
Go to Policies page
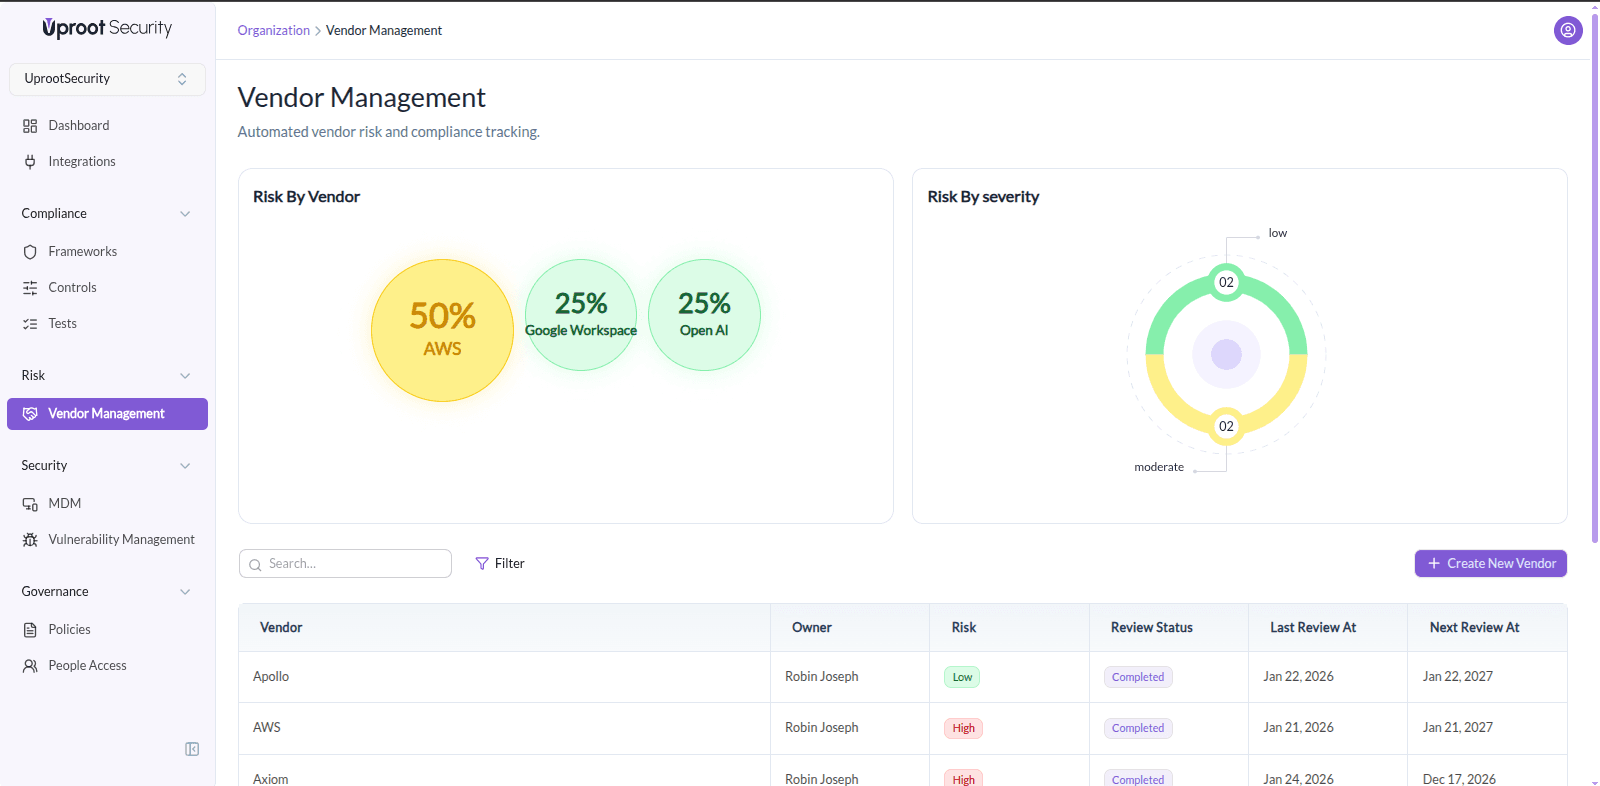click(69, 630)
